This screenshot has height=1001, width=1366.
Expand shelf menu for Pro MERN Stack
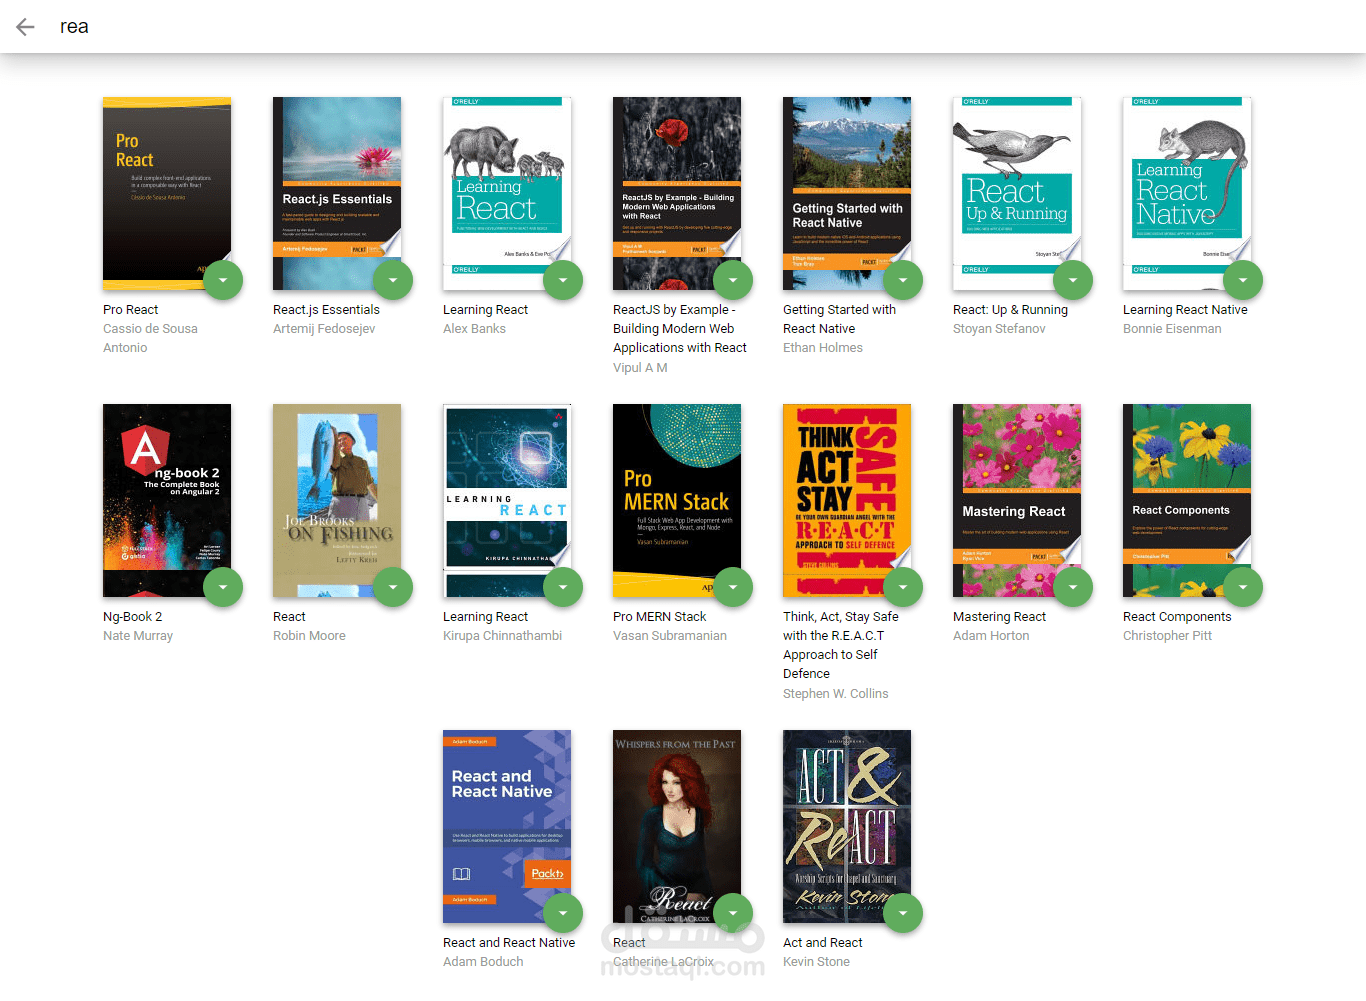[733, 587]
